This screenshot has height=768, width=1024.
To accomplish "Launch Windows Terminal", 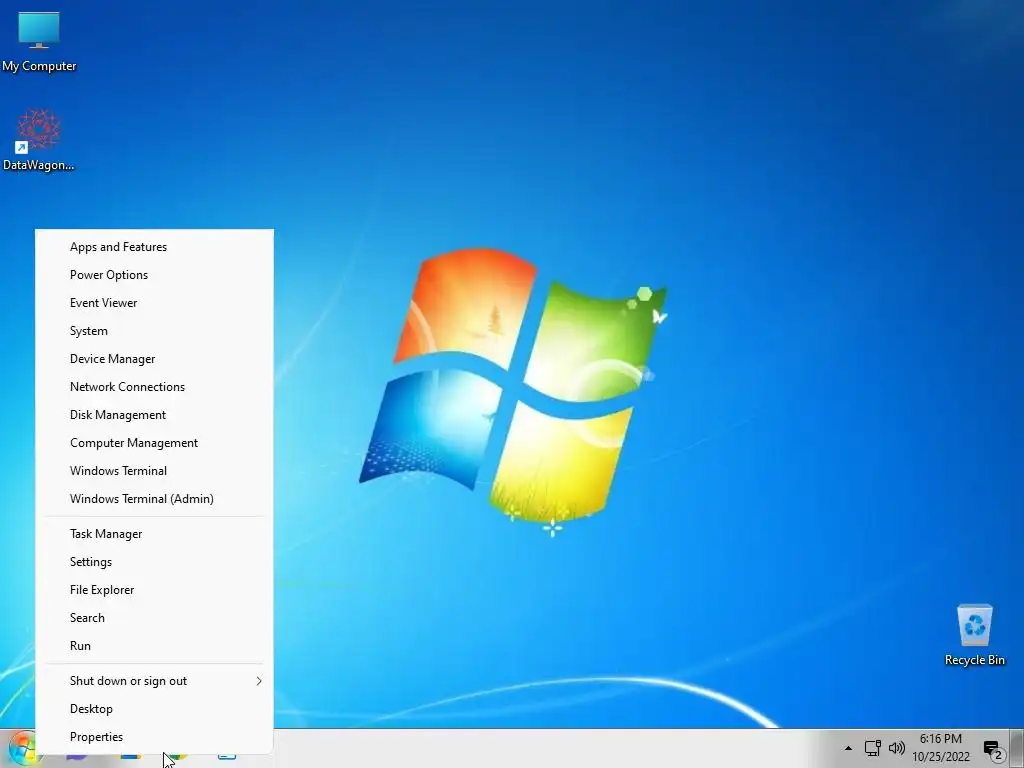I will point(154,471).
